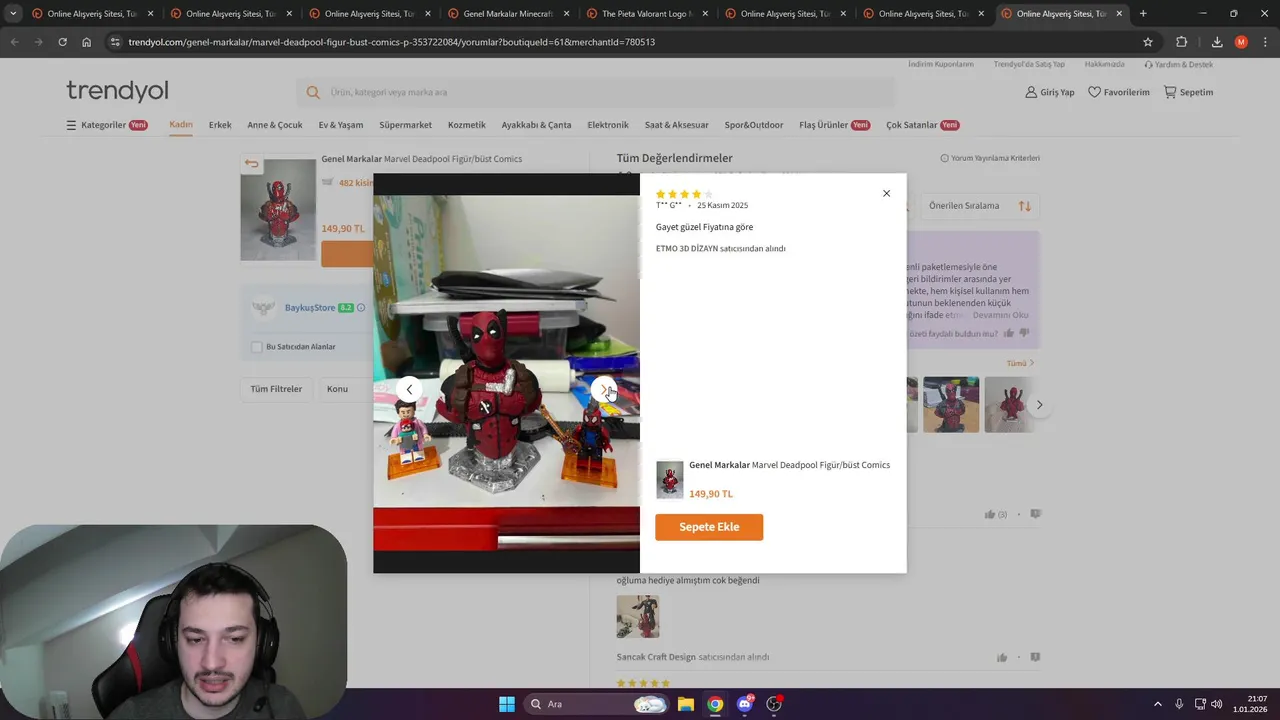Show next review photo arrow
This screenshot has height=720, width=1280.
coord(604,390)
